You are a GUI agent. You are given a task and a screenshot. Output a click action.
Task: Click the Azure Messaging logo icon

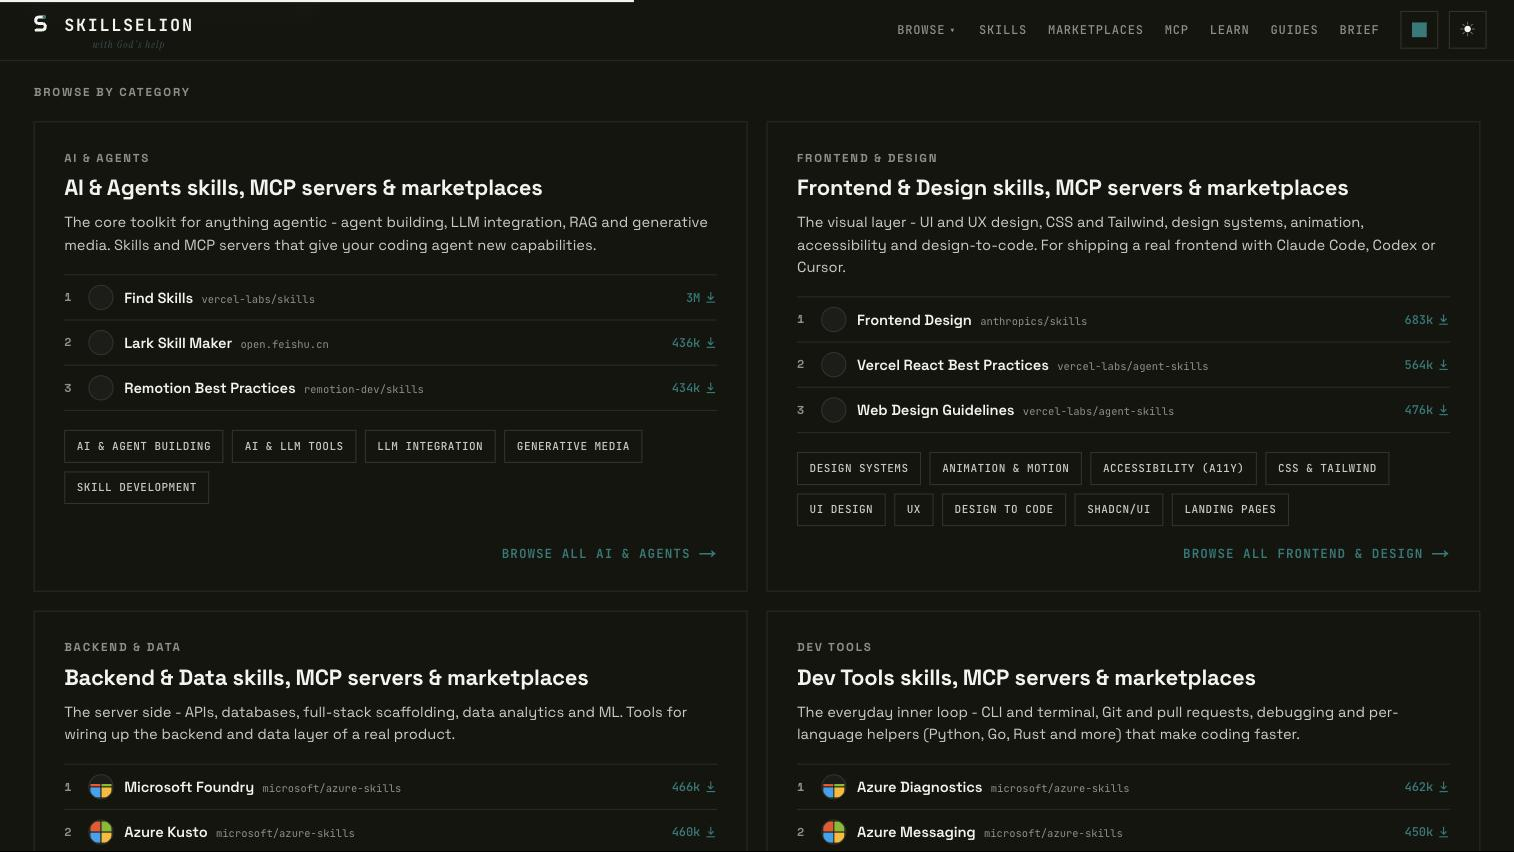834,832
